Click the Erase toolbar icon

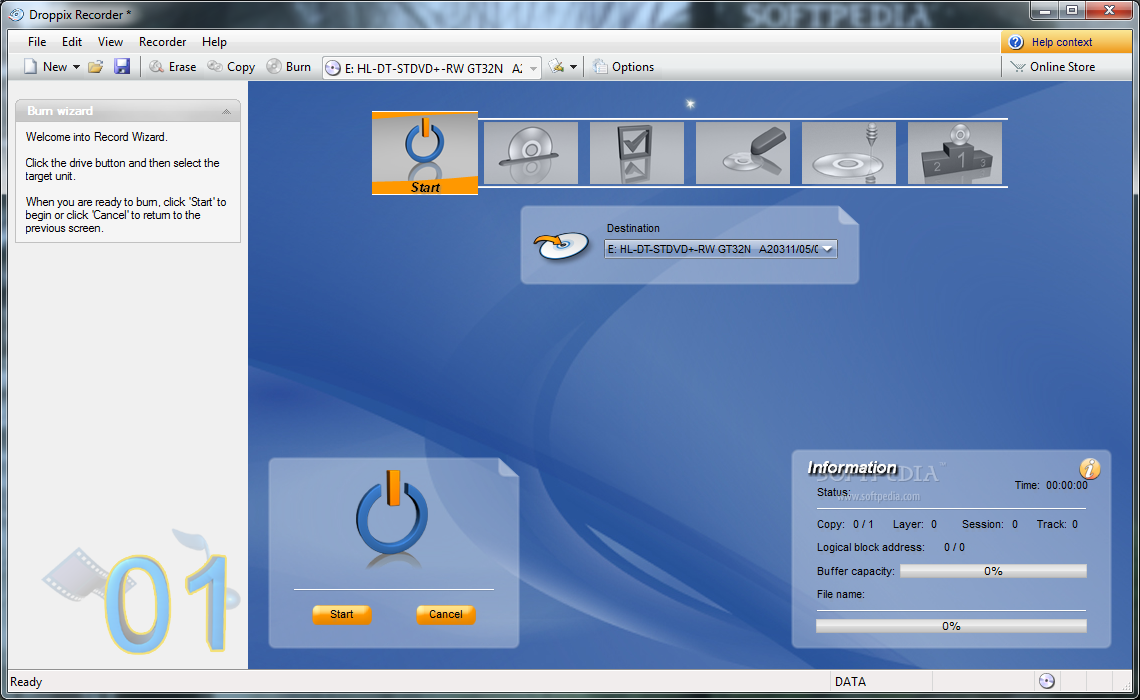tap(156, 67)
